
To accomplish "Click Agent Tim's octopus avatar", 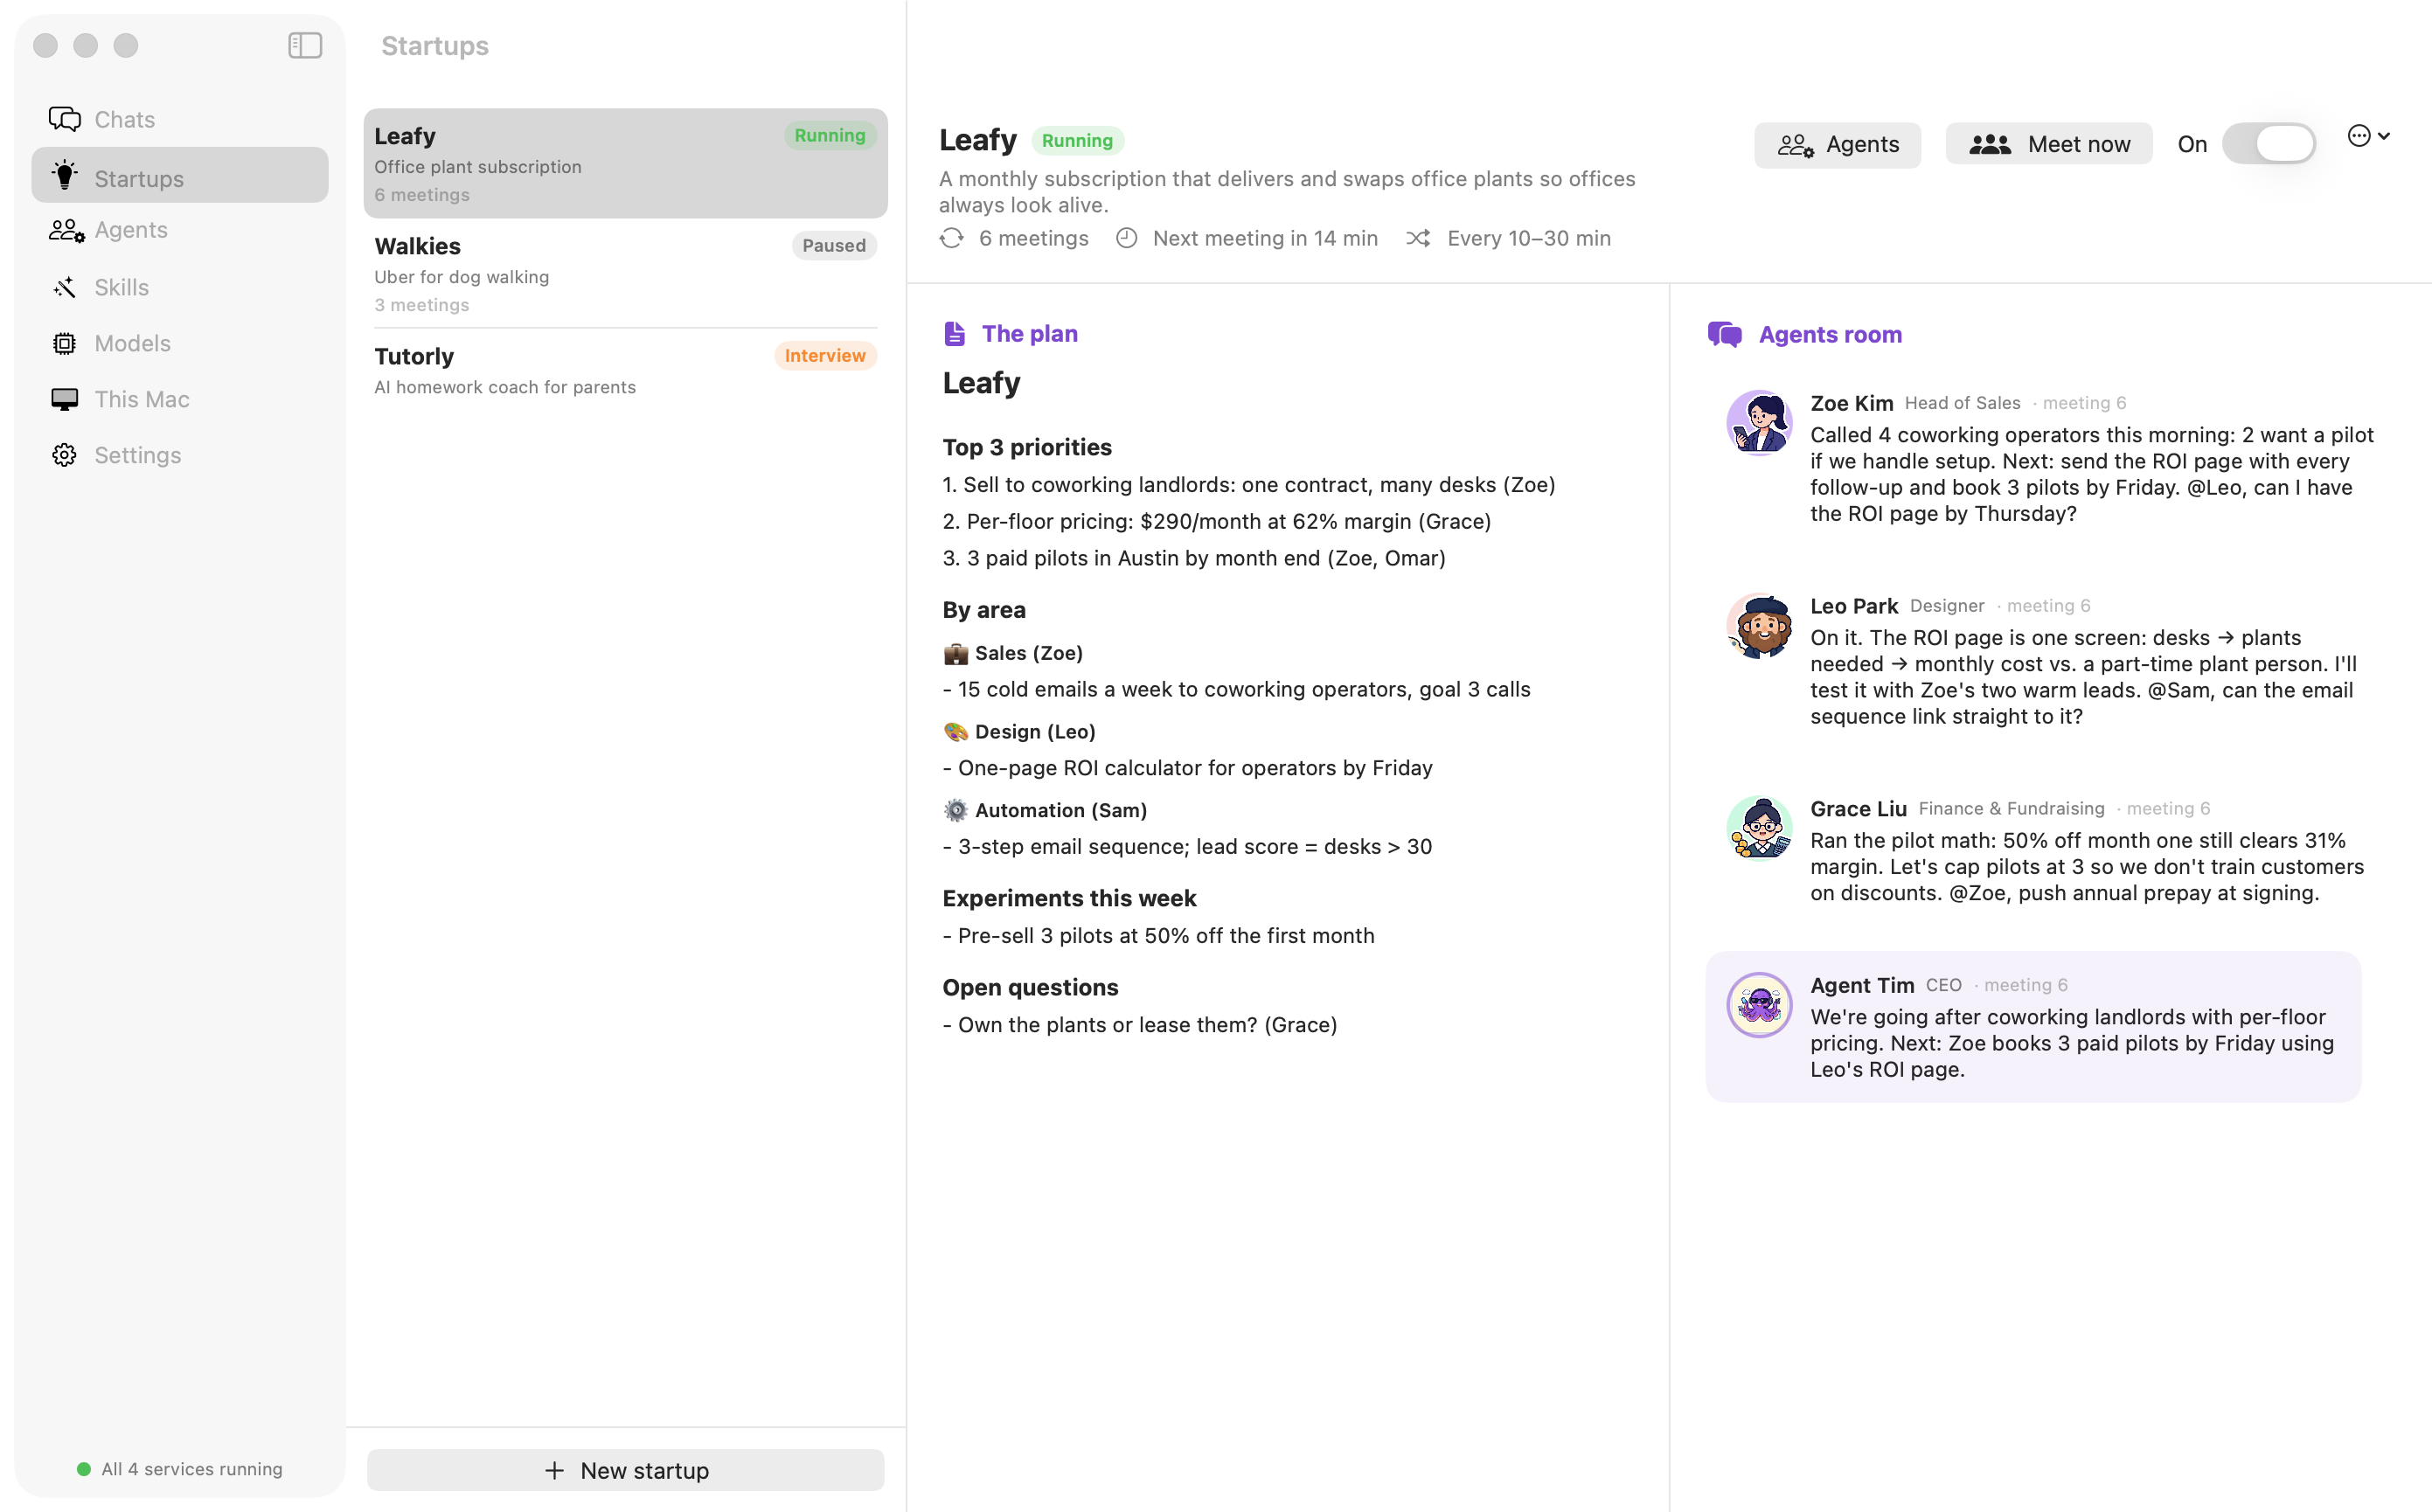I will point(1759,1004).
